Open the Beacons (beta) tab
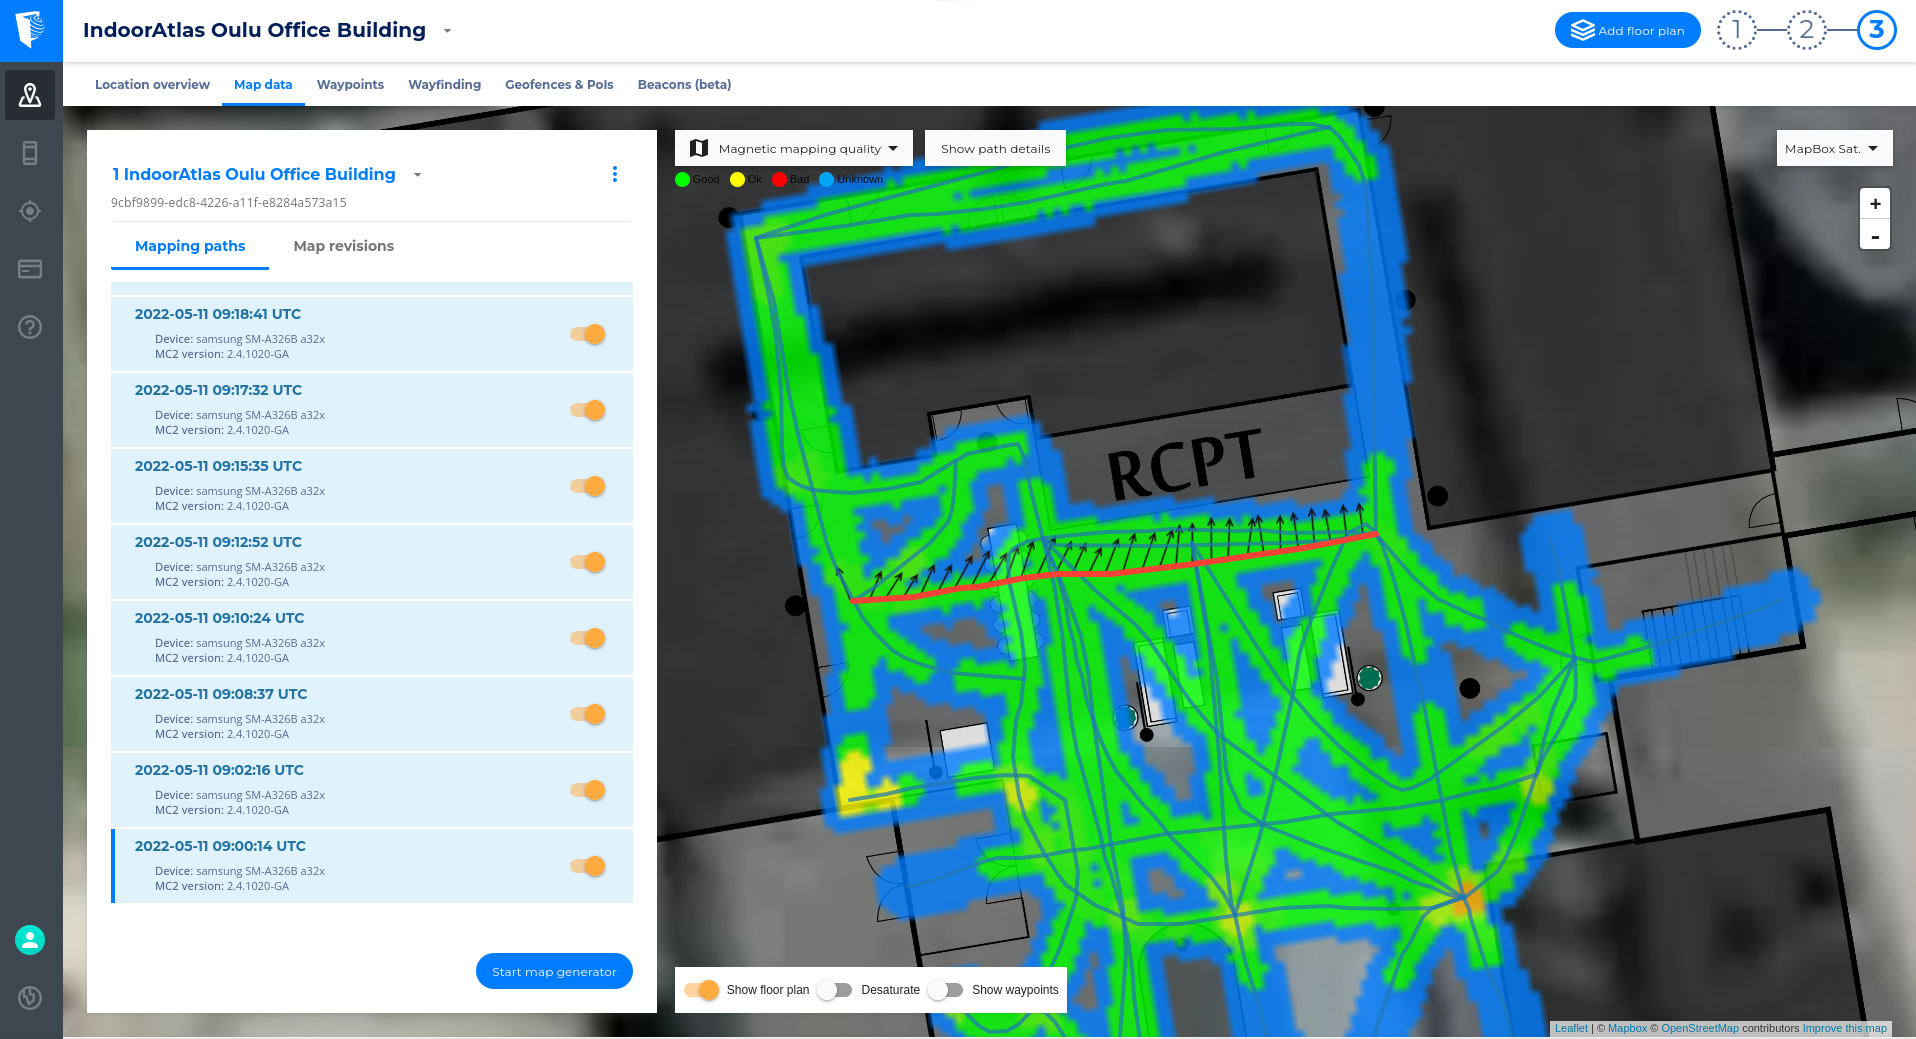 click(684, 85)
